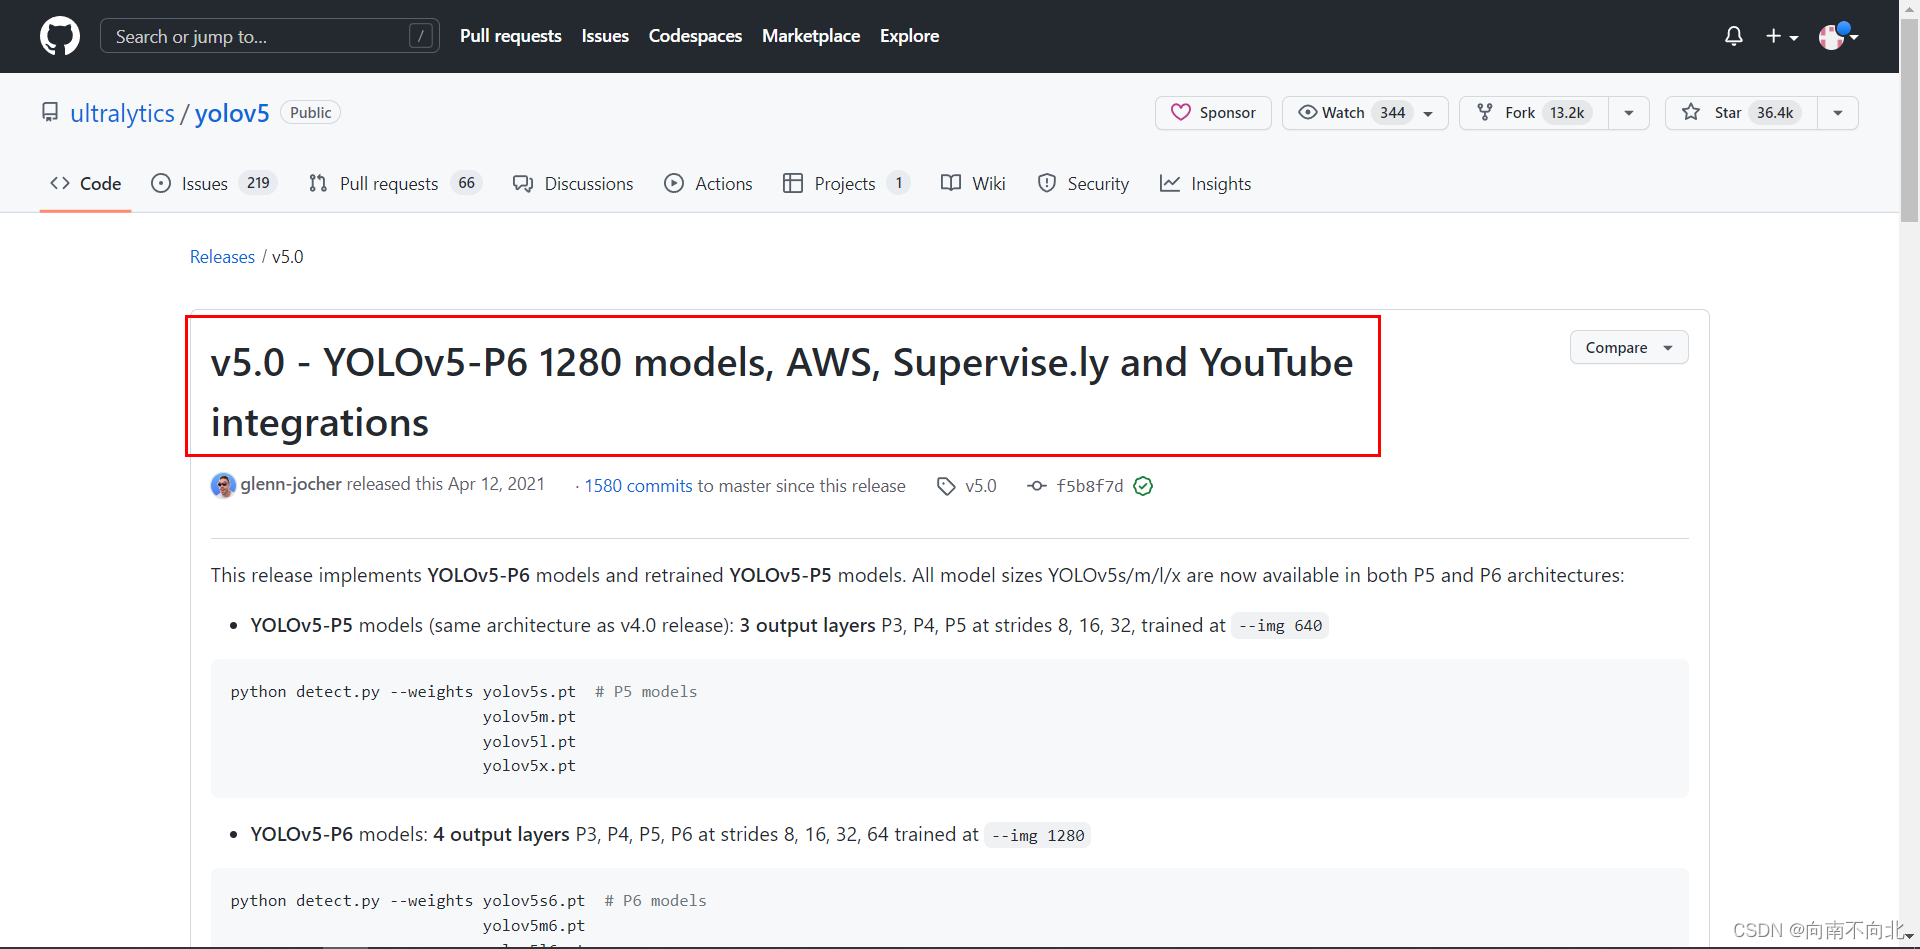Open Pull requests in the top navigation
Image resolution: width=1920 pixels, height=949 pixels.
point(511,36)
